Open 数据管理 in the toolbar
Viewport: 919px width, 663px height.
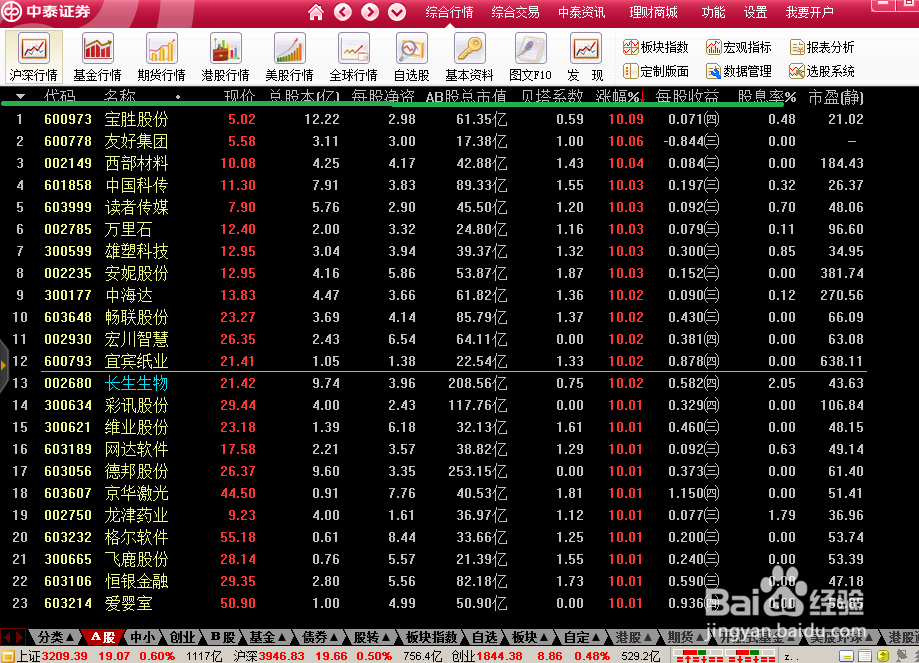click(739, 72)
